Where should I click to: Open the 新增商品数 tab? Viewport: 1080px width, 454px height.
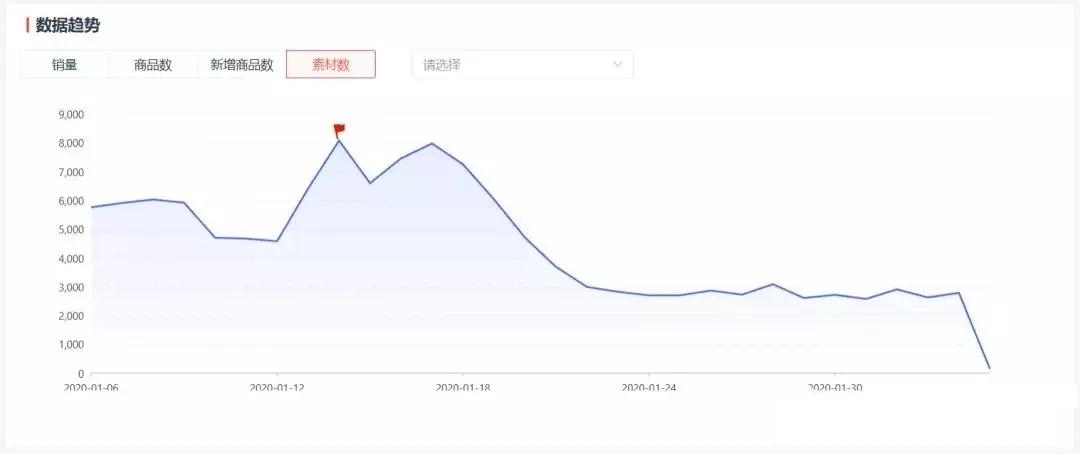(241, 65)
